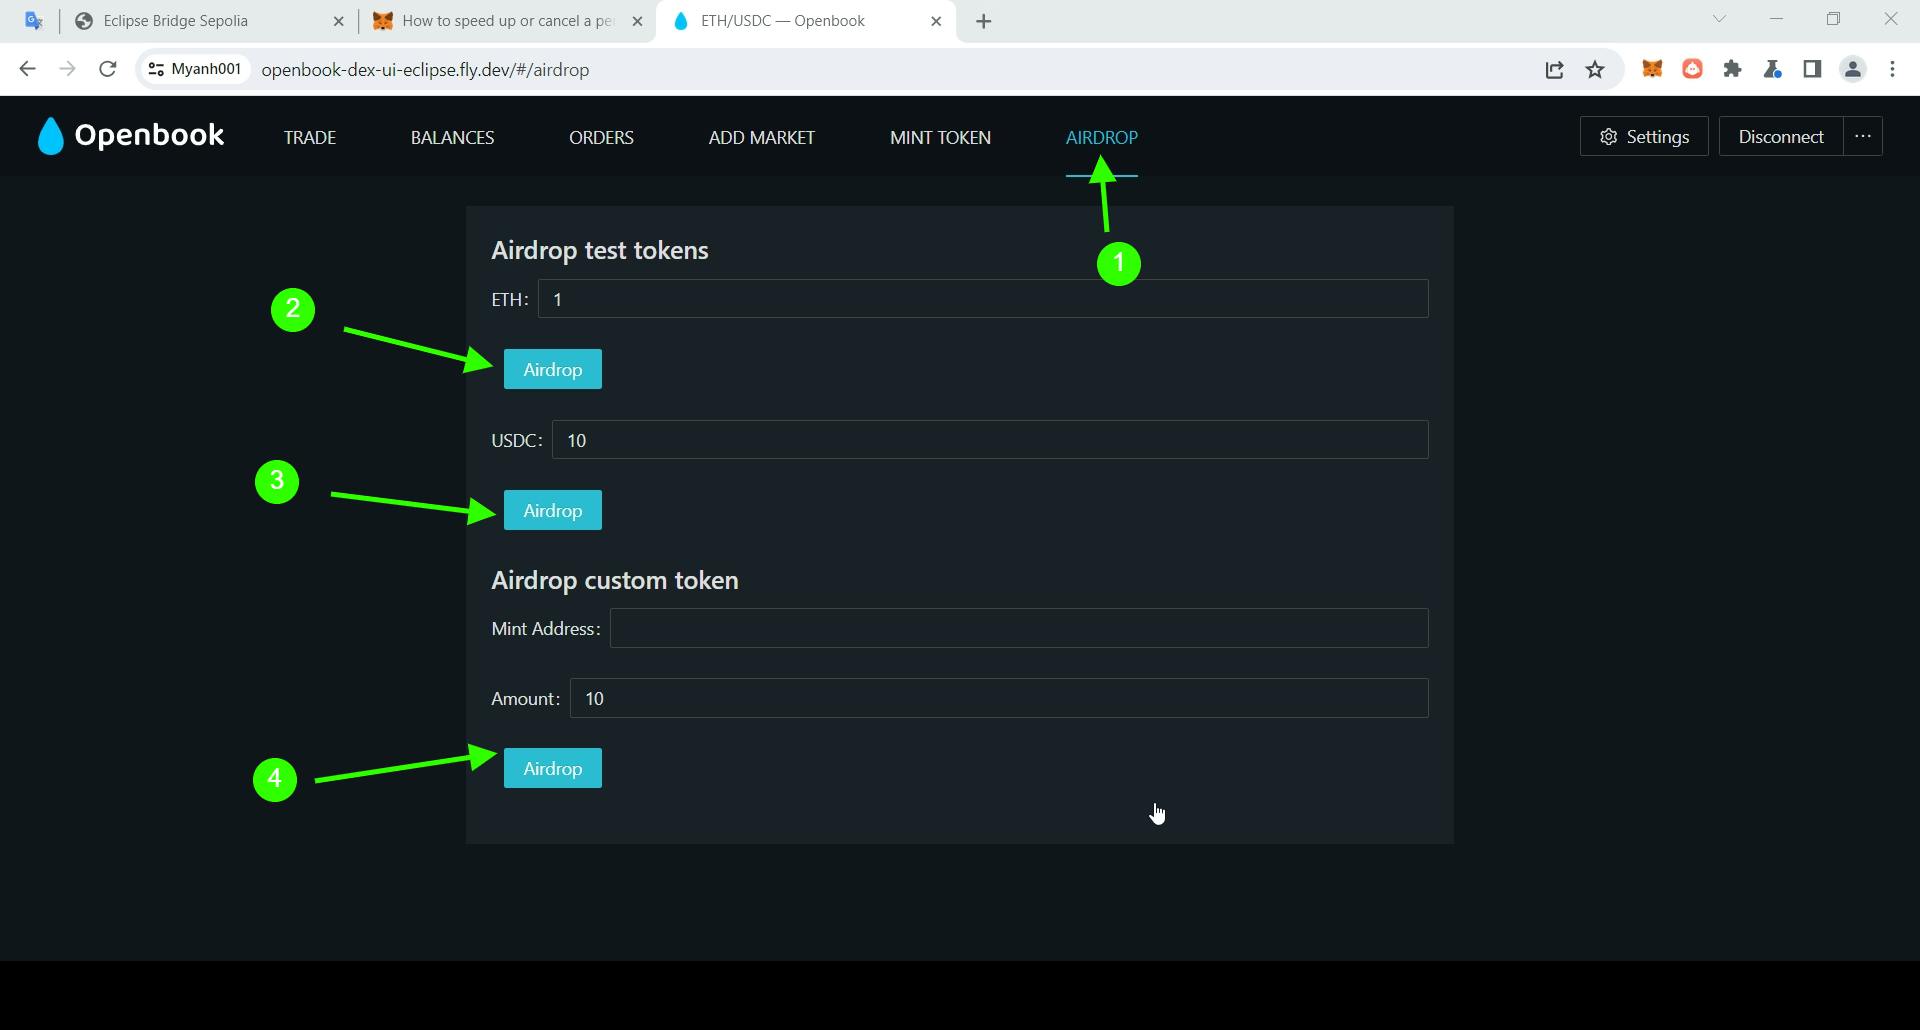Click the address bar URL
Screen dimensions: 1920x1030
tap(425, 70)
